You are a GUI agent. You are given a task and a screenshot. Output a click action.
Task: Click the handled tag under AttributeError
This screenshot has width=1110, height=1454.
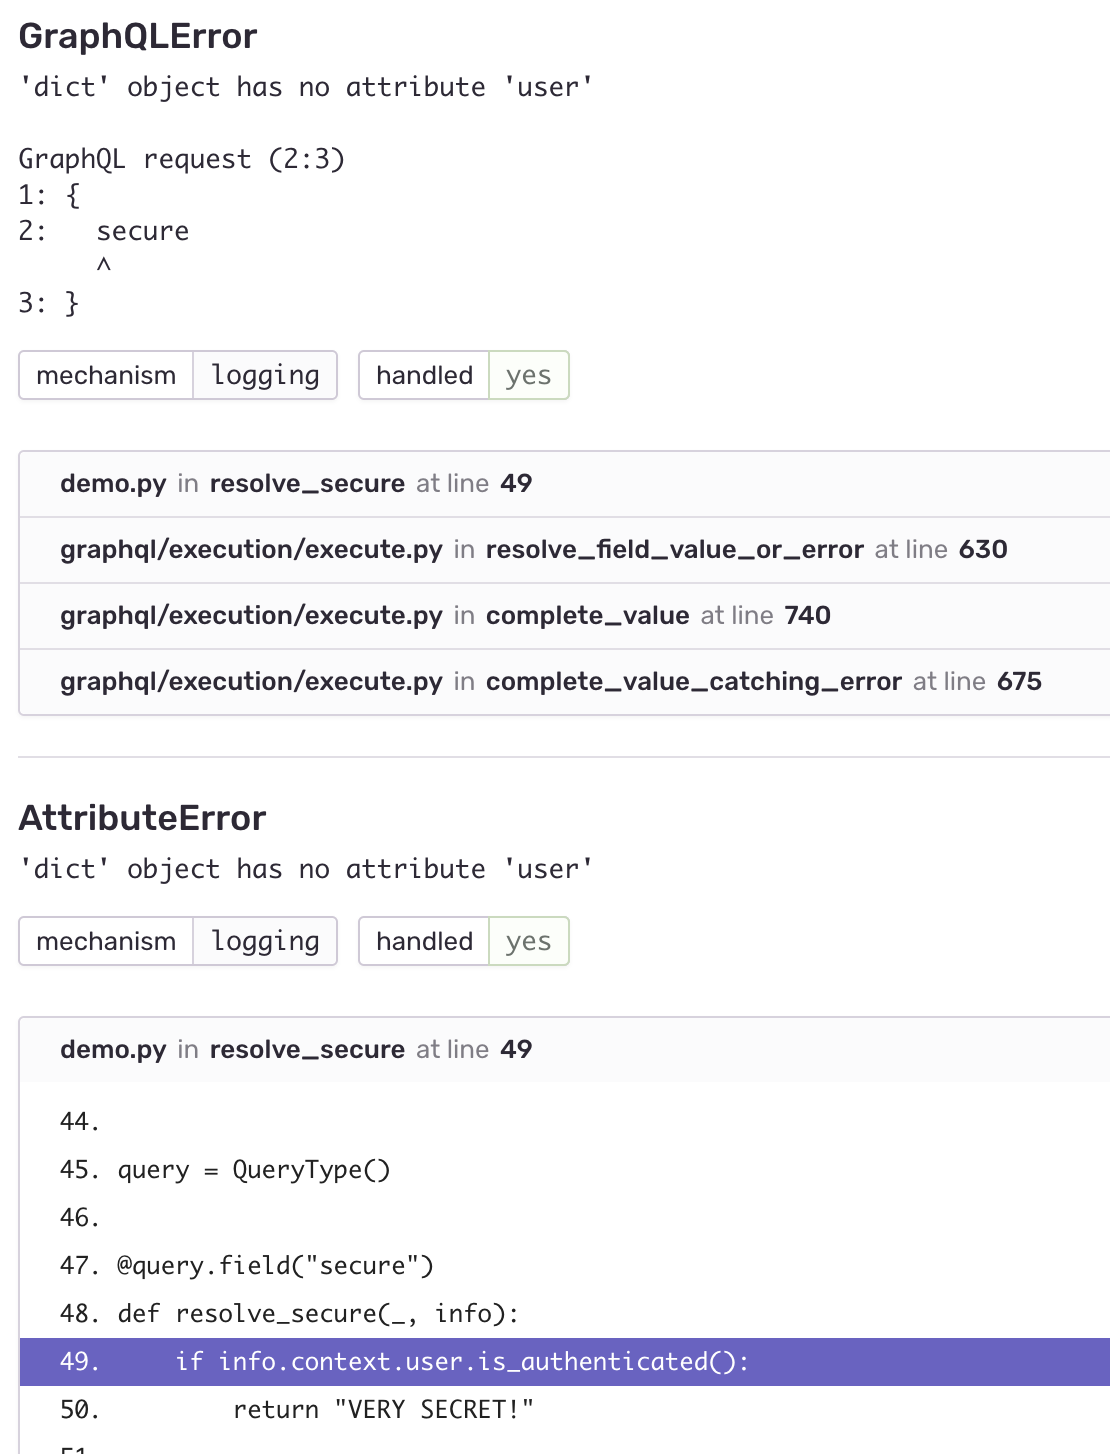pyautogui.click(x=424, y=942)
